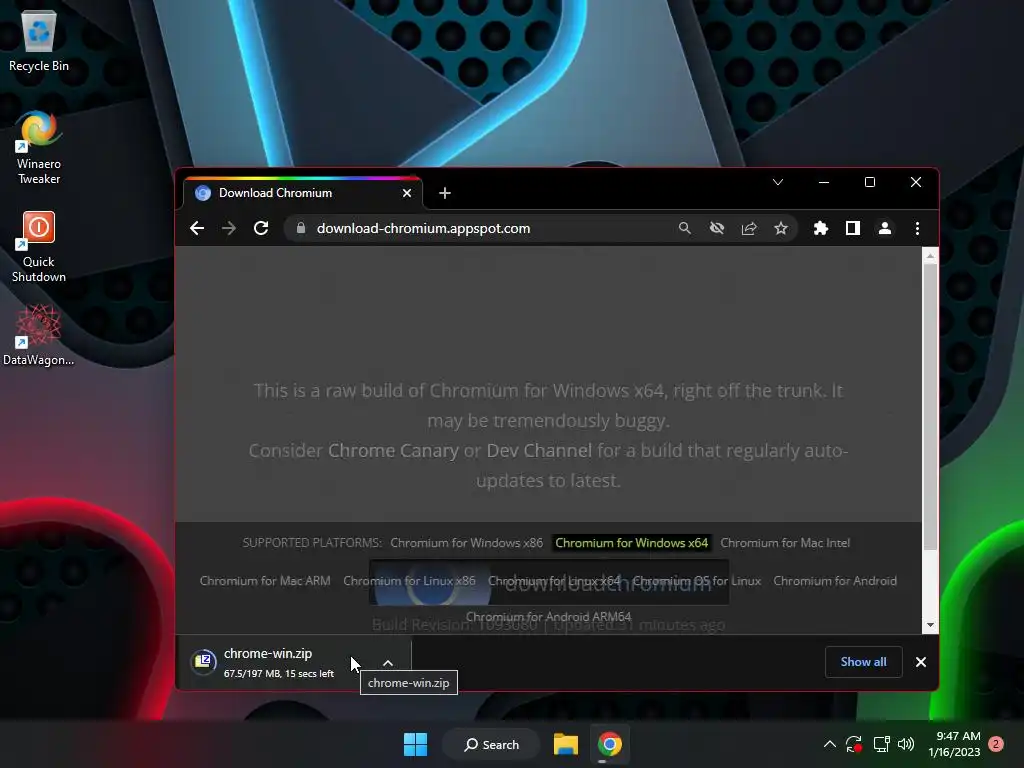Open the Extensions puzzle icon
This screenshot has height=768, width=1024.
(x=820, y=228)
